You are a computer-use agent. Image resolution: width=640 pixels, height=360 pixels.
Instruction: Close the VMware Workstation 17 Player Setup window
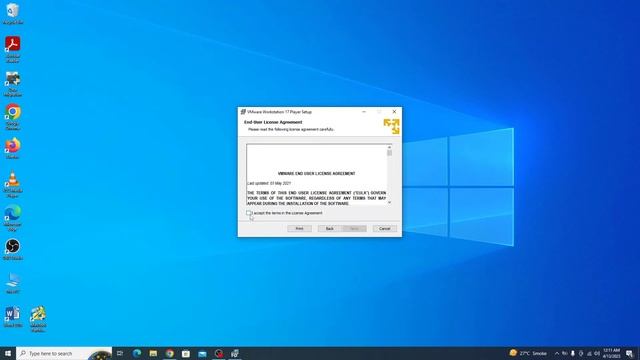coord(394,111)
